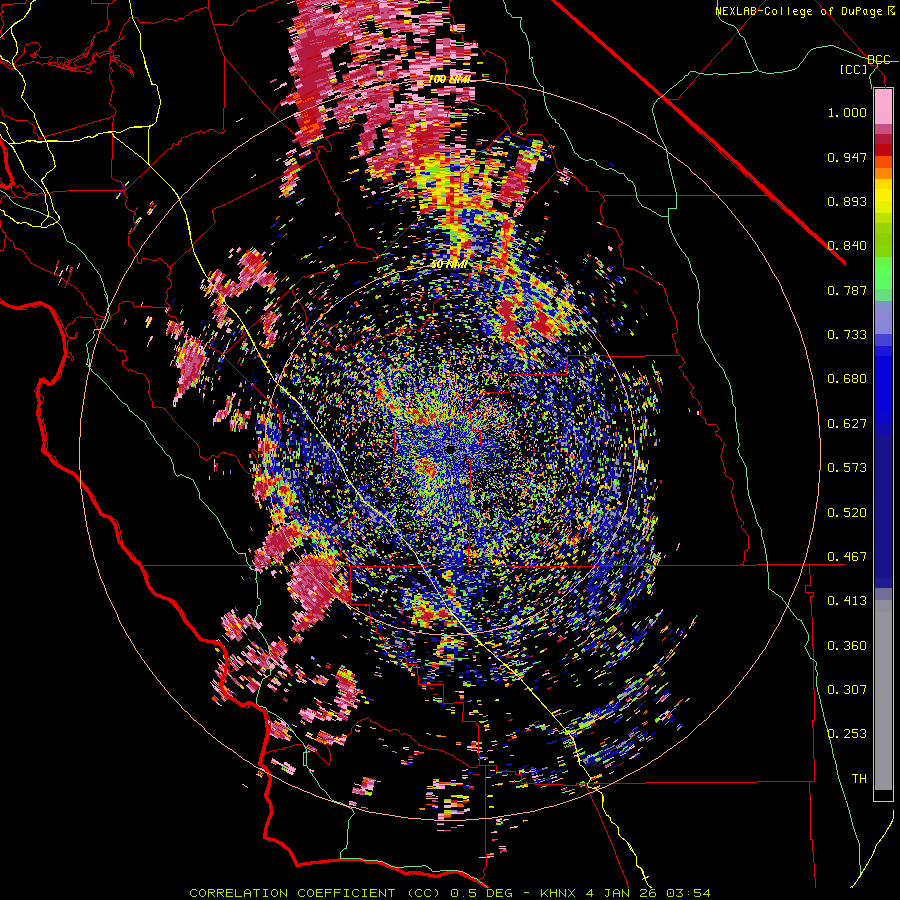
Task: Select the 1.000 legend value
Action: [x=847, y=112]
